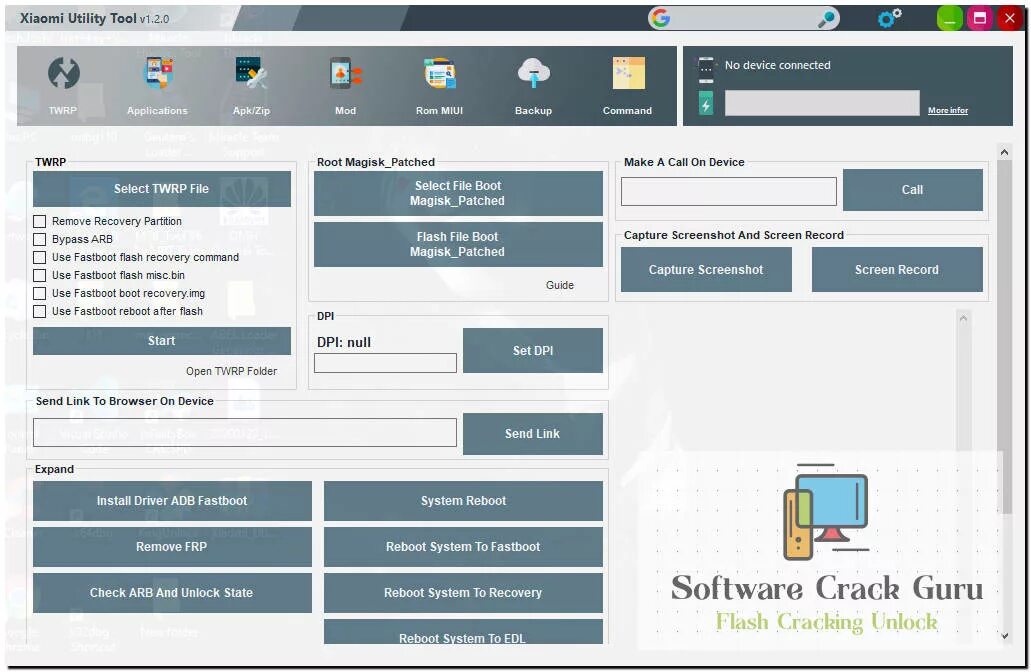
Task: Click Reboot System To Recovery
Action: 464,593
